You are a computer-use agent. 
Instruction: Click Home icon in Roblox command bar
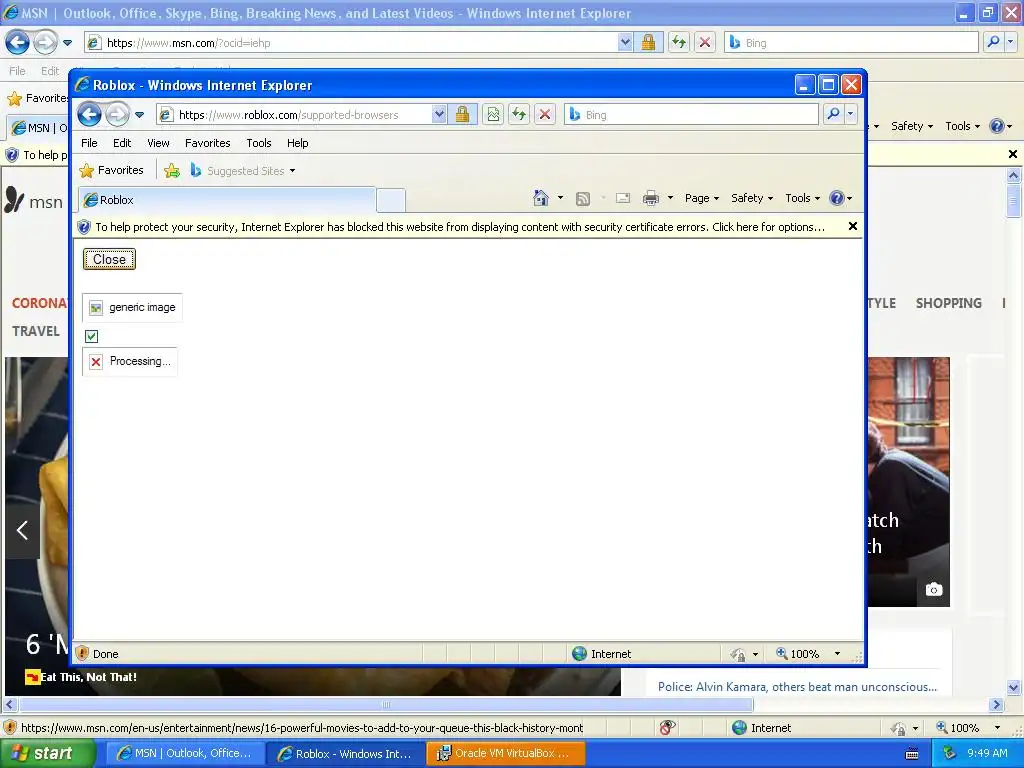click(541, 198)
